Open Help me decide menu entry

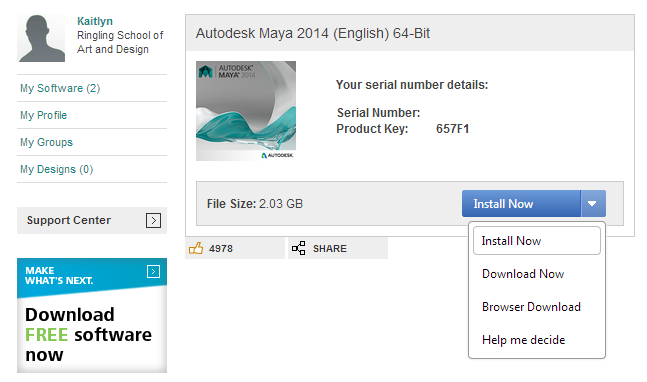[523, 340]
